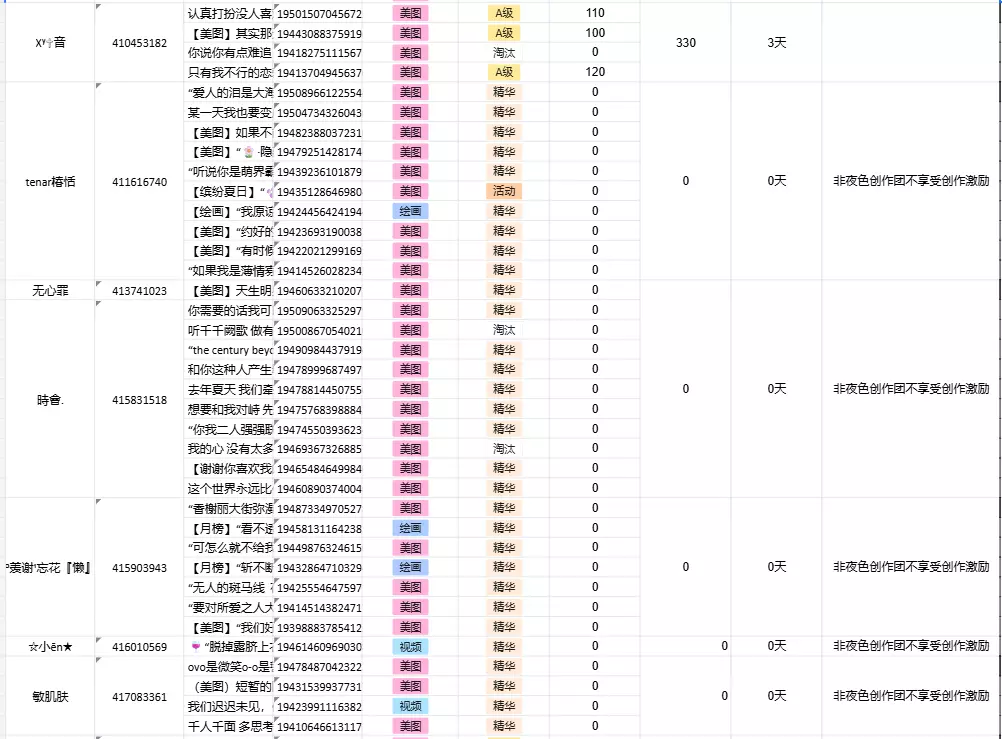Click the 0天 cell in ☆小ēn★ row
The width and height of the screenshot is (1002, 739).
pyautogui.click(x=776, y=646)
